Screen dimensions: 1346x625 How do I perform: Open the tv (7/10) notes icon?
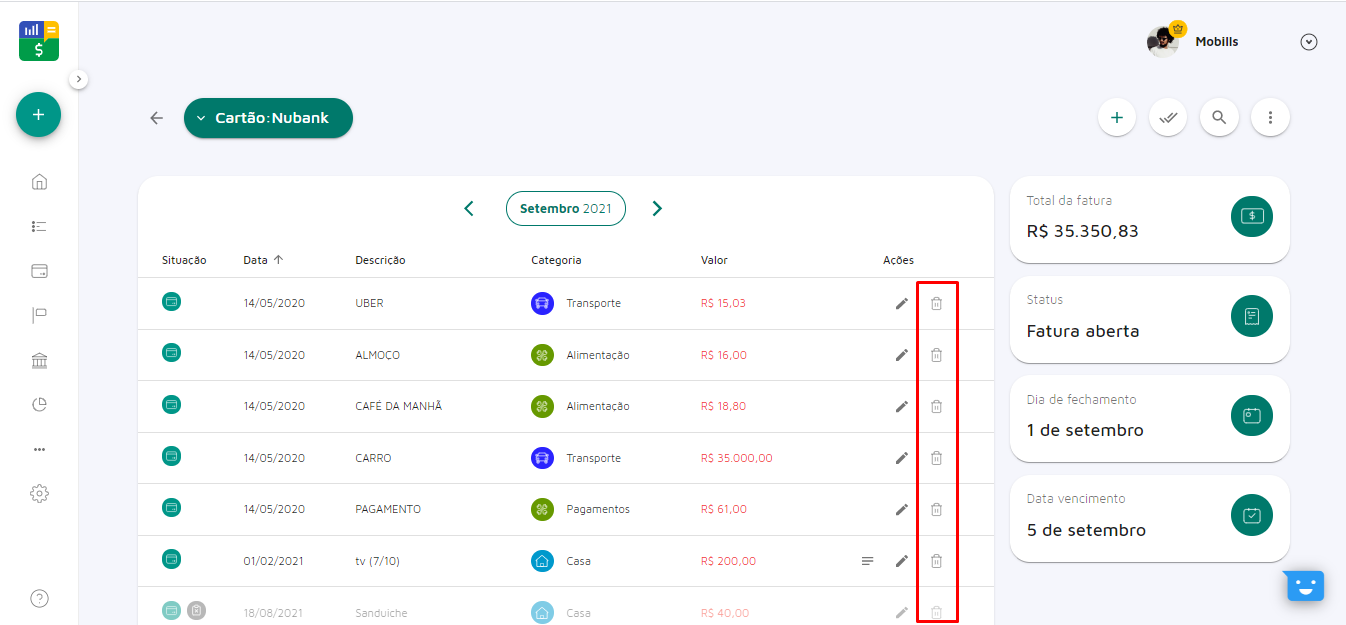tap(868, 561)
